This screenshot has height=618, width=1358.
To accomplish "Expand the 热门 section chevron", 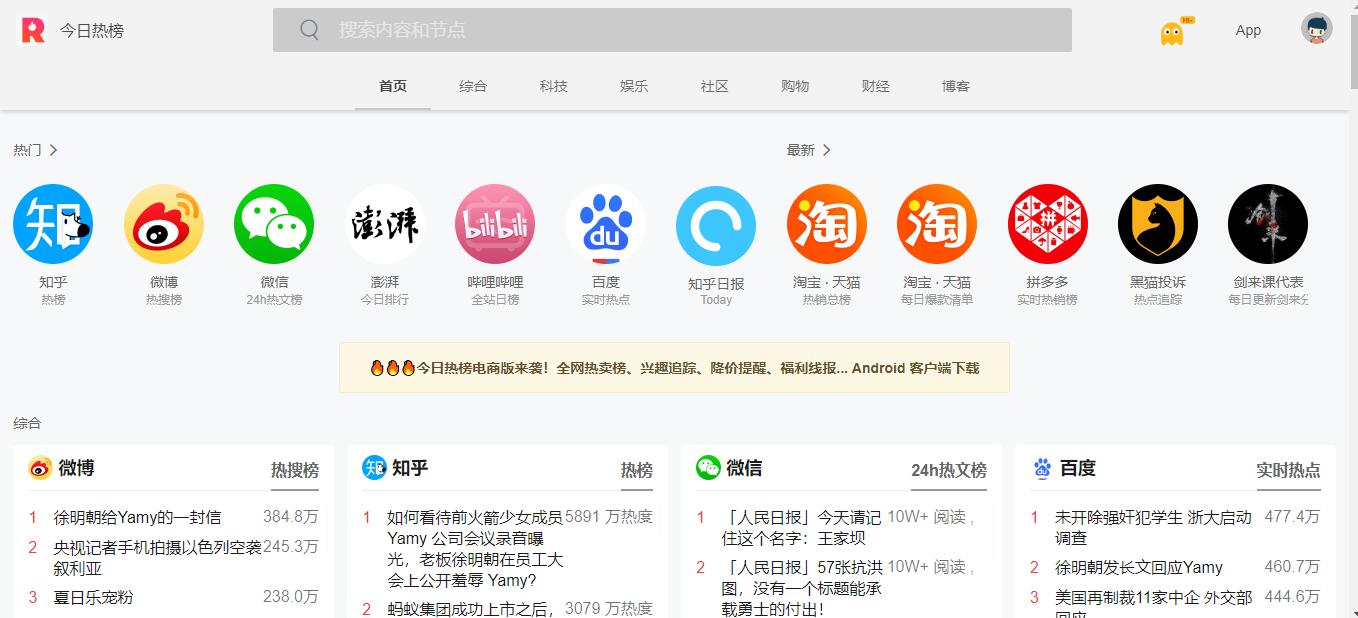I will (54, 150).
